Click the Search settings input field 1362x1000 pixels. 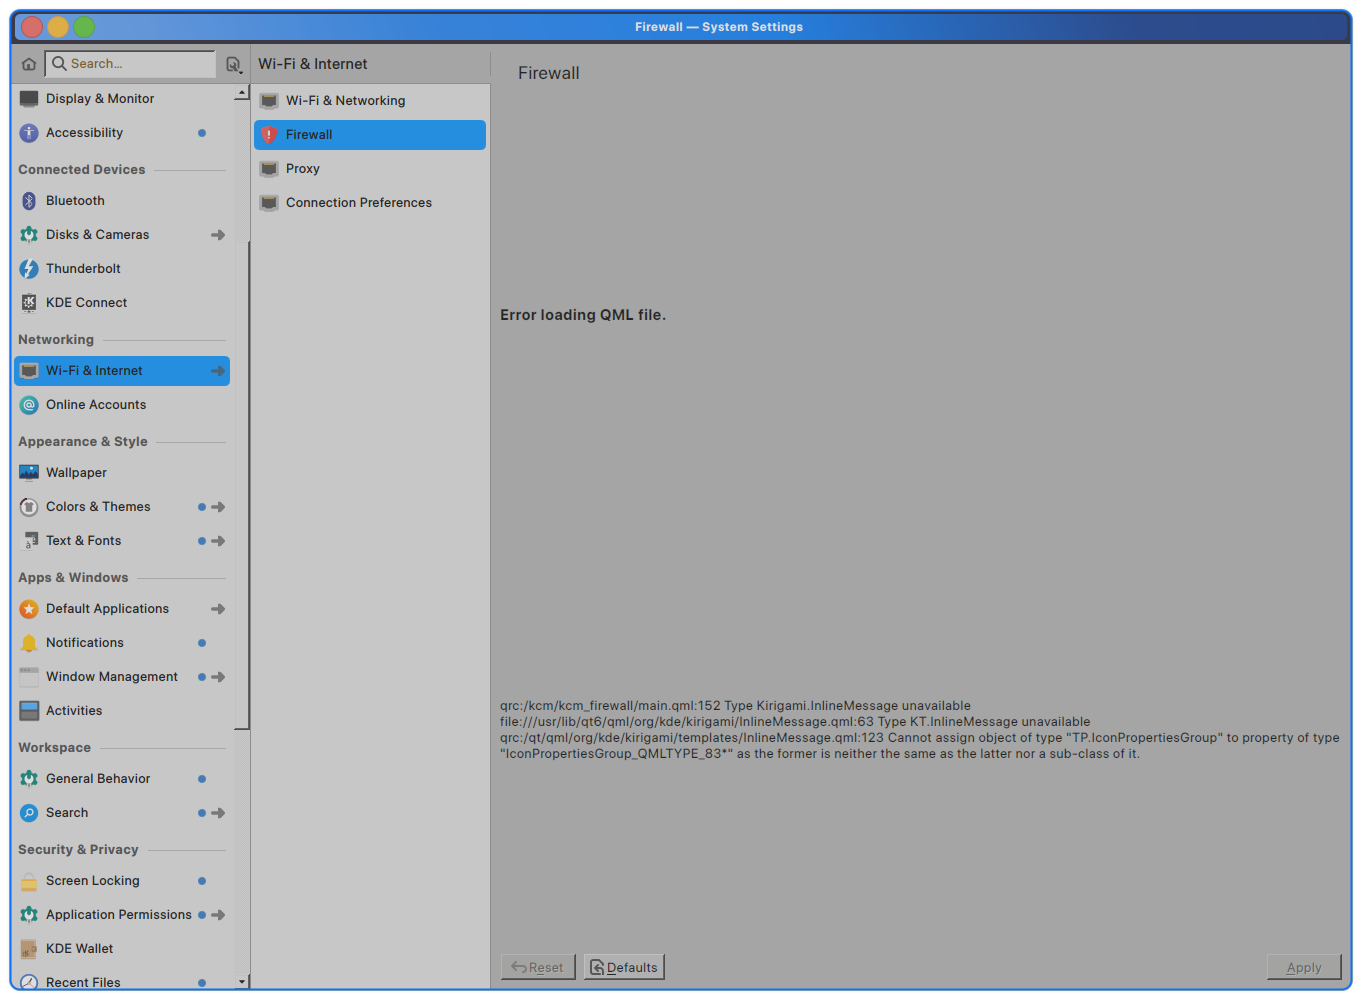[x=131, y=64]
